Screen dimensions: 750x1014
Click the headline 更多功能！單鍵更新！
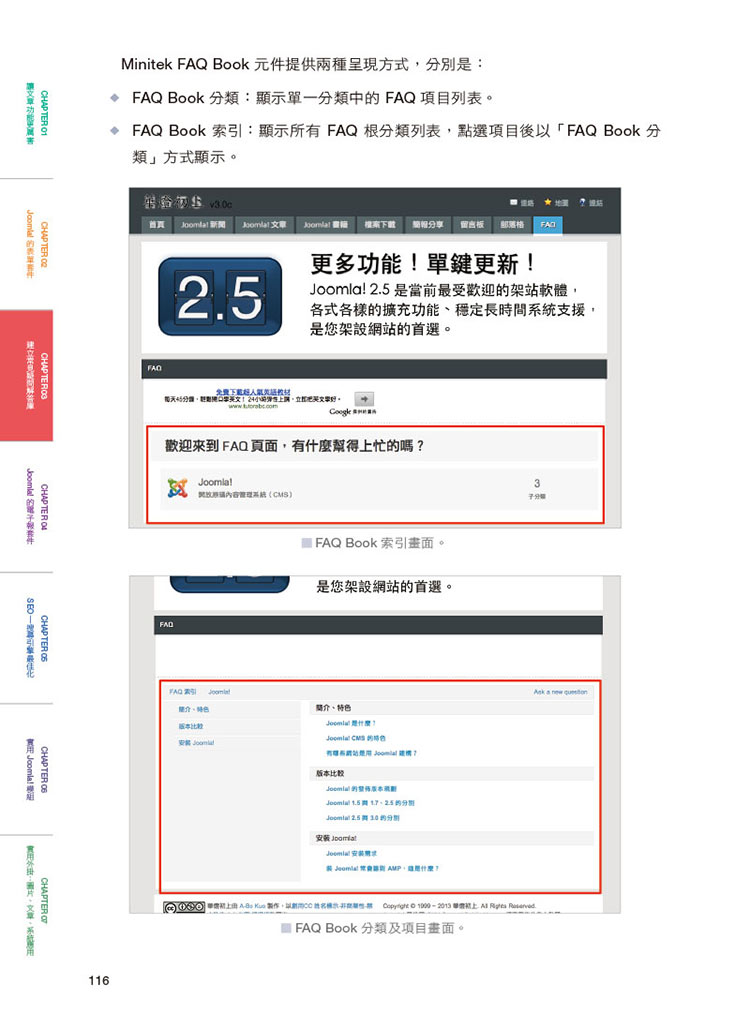pos(423,263)
